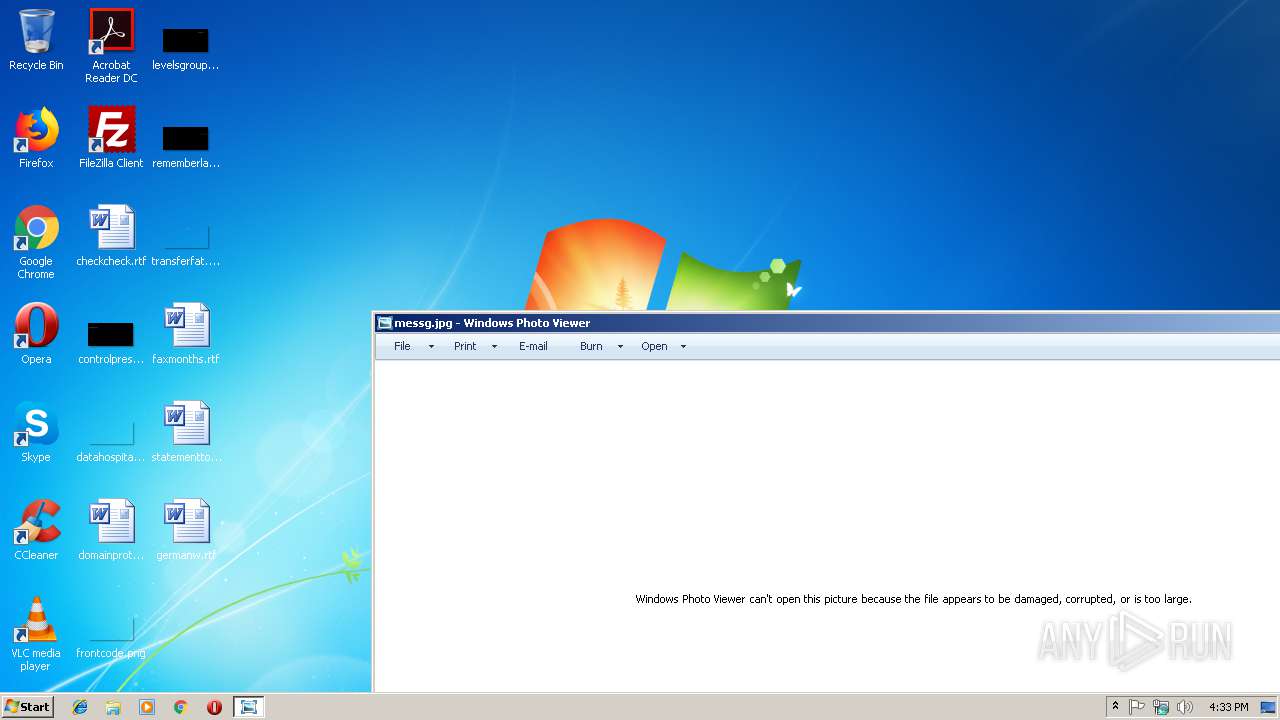Click the messg.jpg window title text
Screen dimensions: 1280x720
(492, 323)
